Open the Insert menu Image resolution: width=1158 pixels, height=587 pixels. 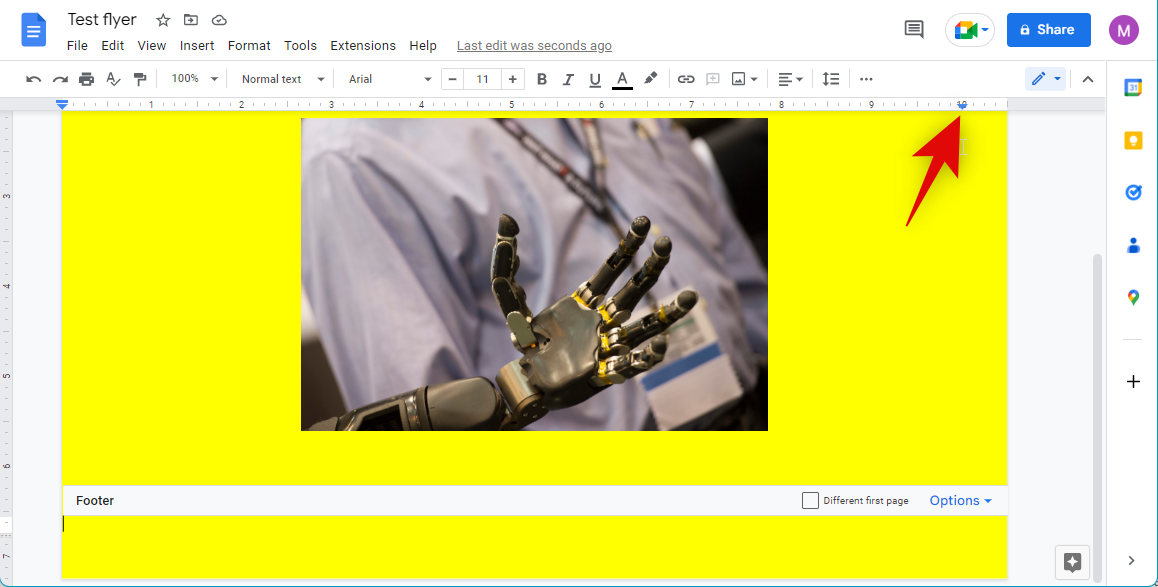[197, 45]
